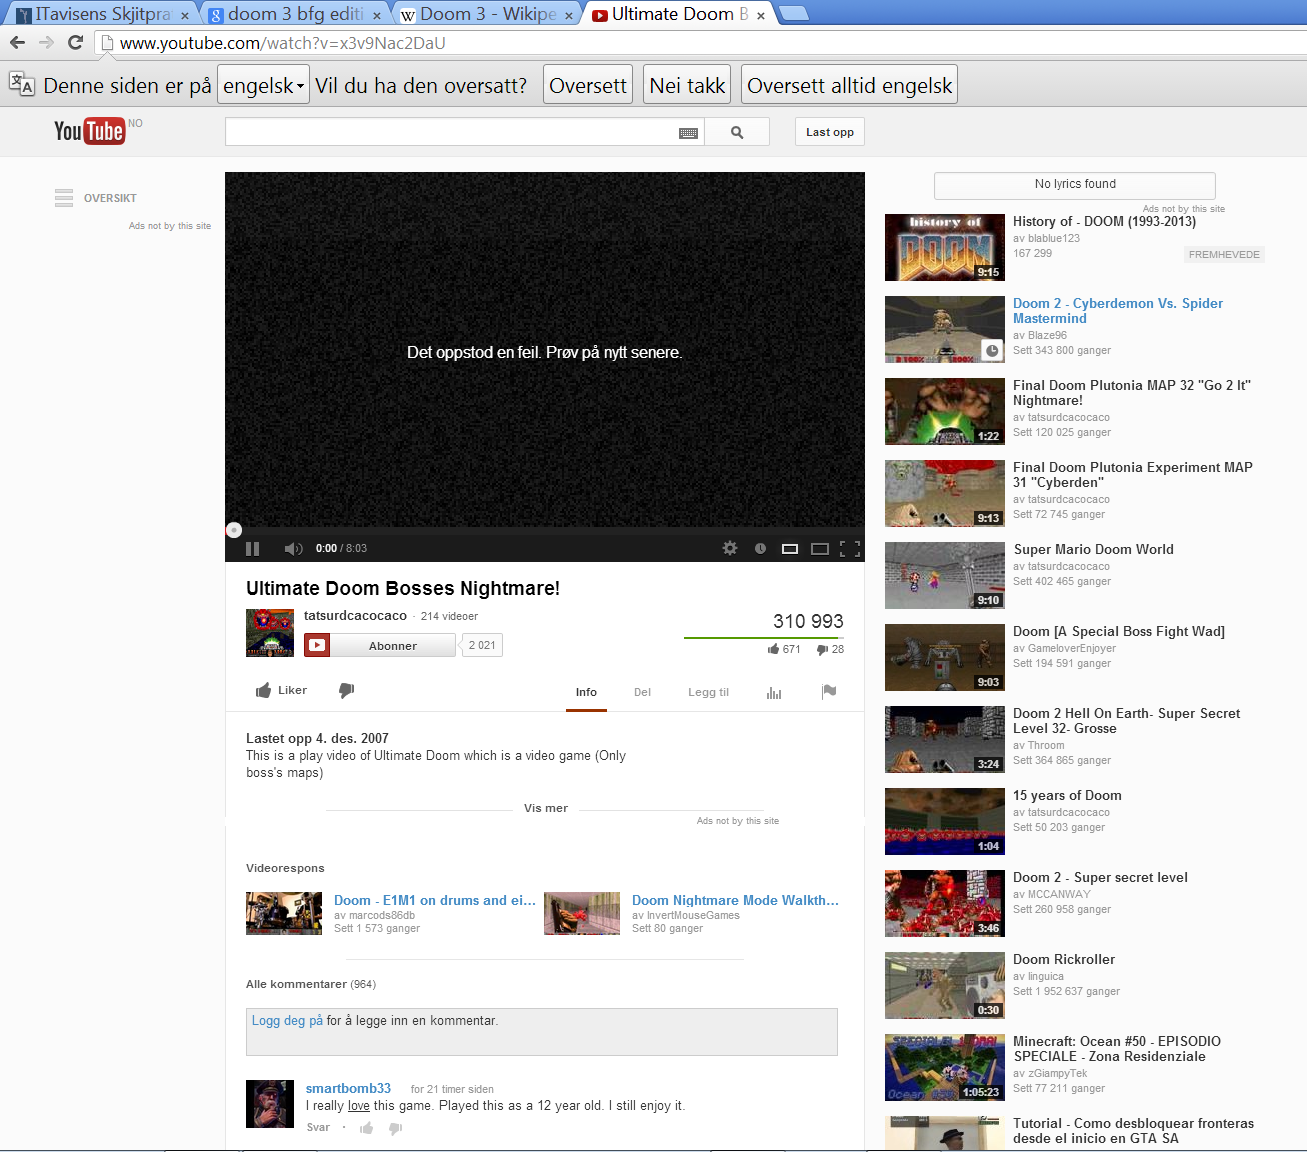Pause the video with the pause button
1307x1152 pixels.
coord(252,548)
